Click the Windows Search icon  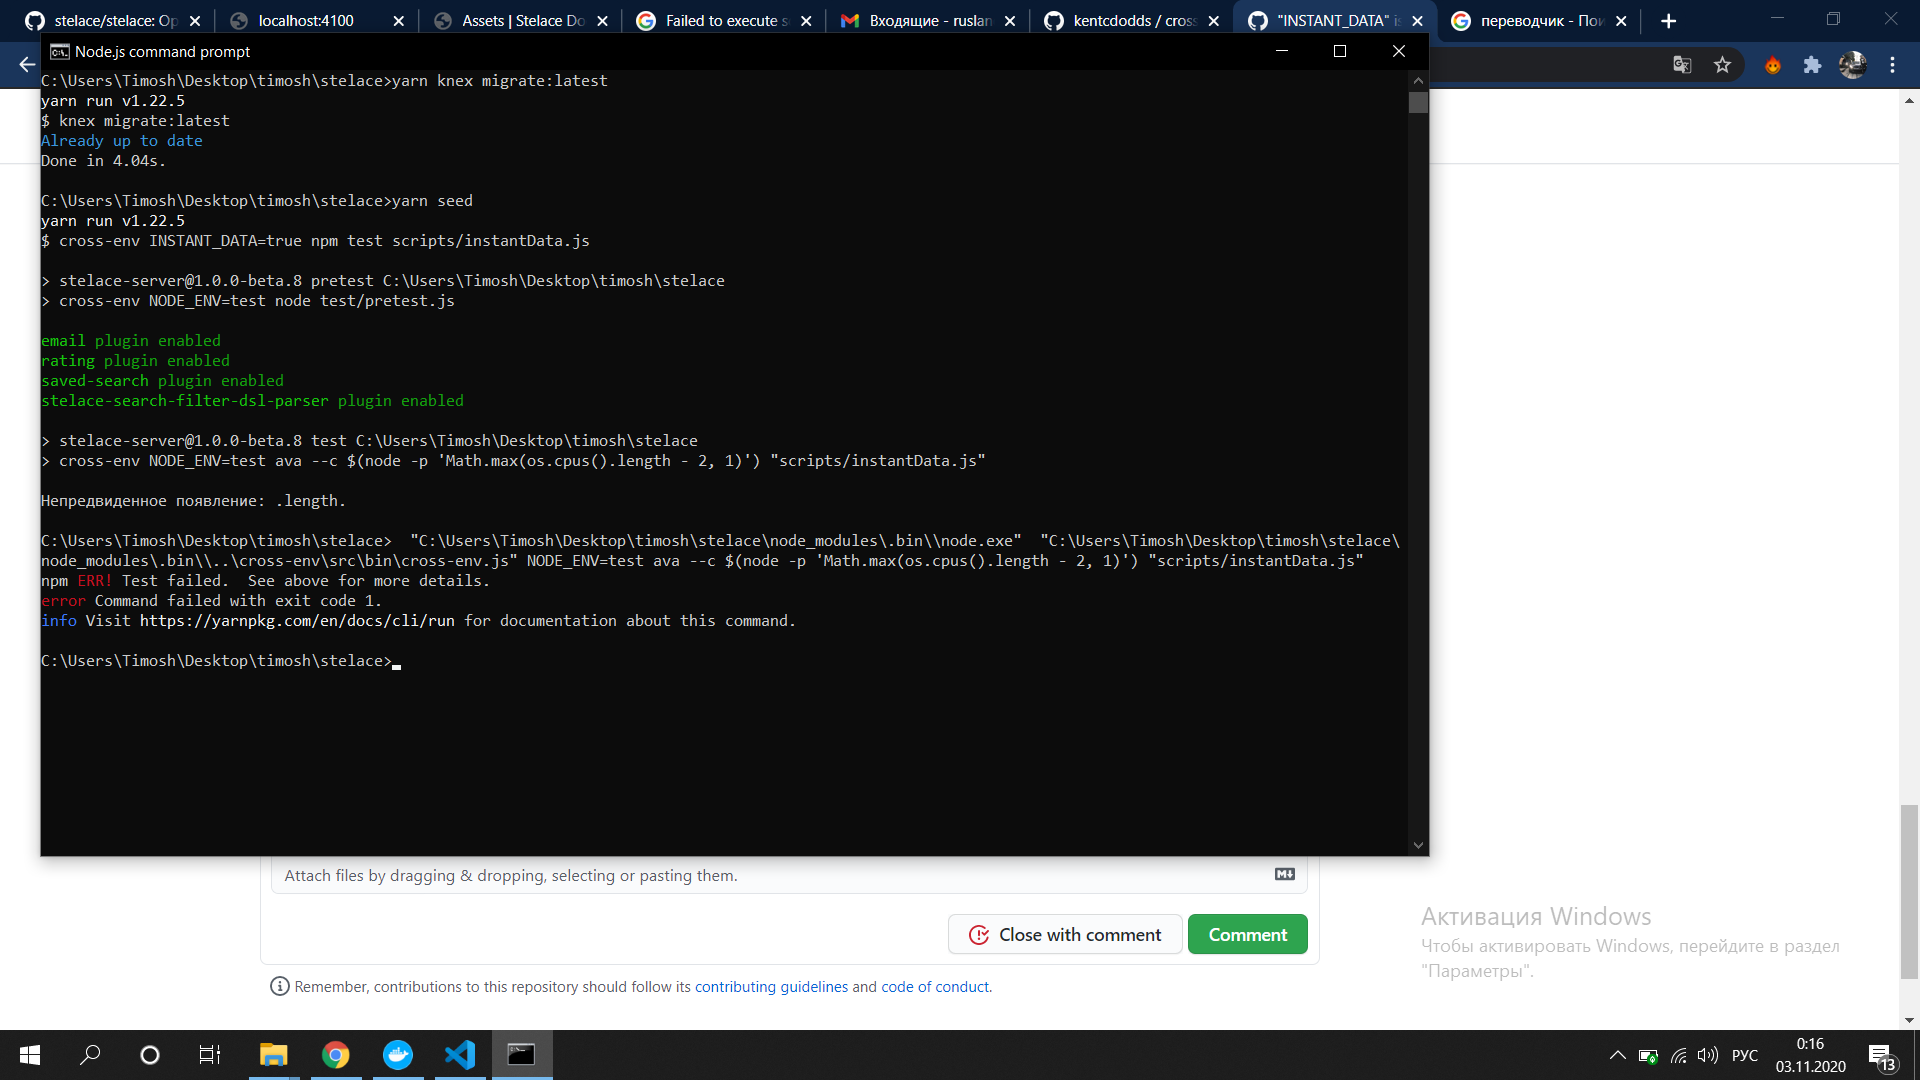pos(89,1054)
